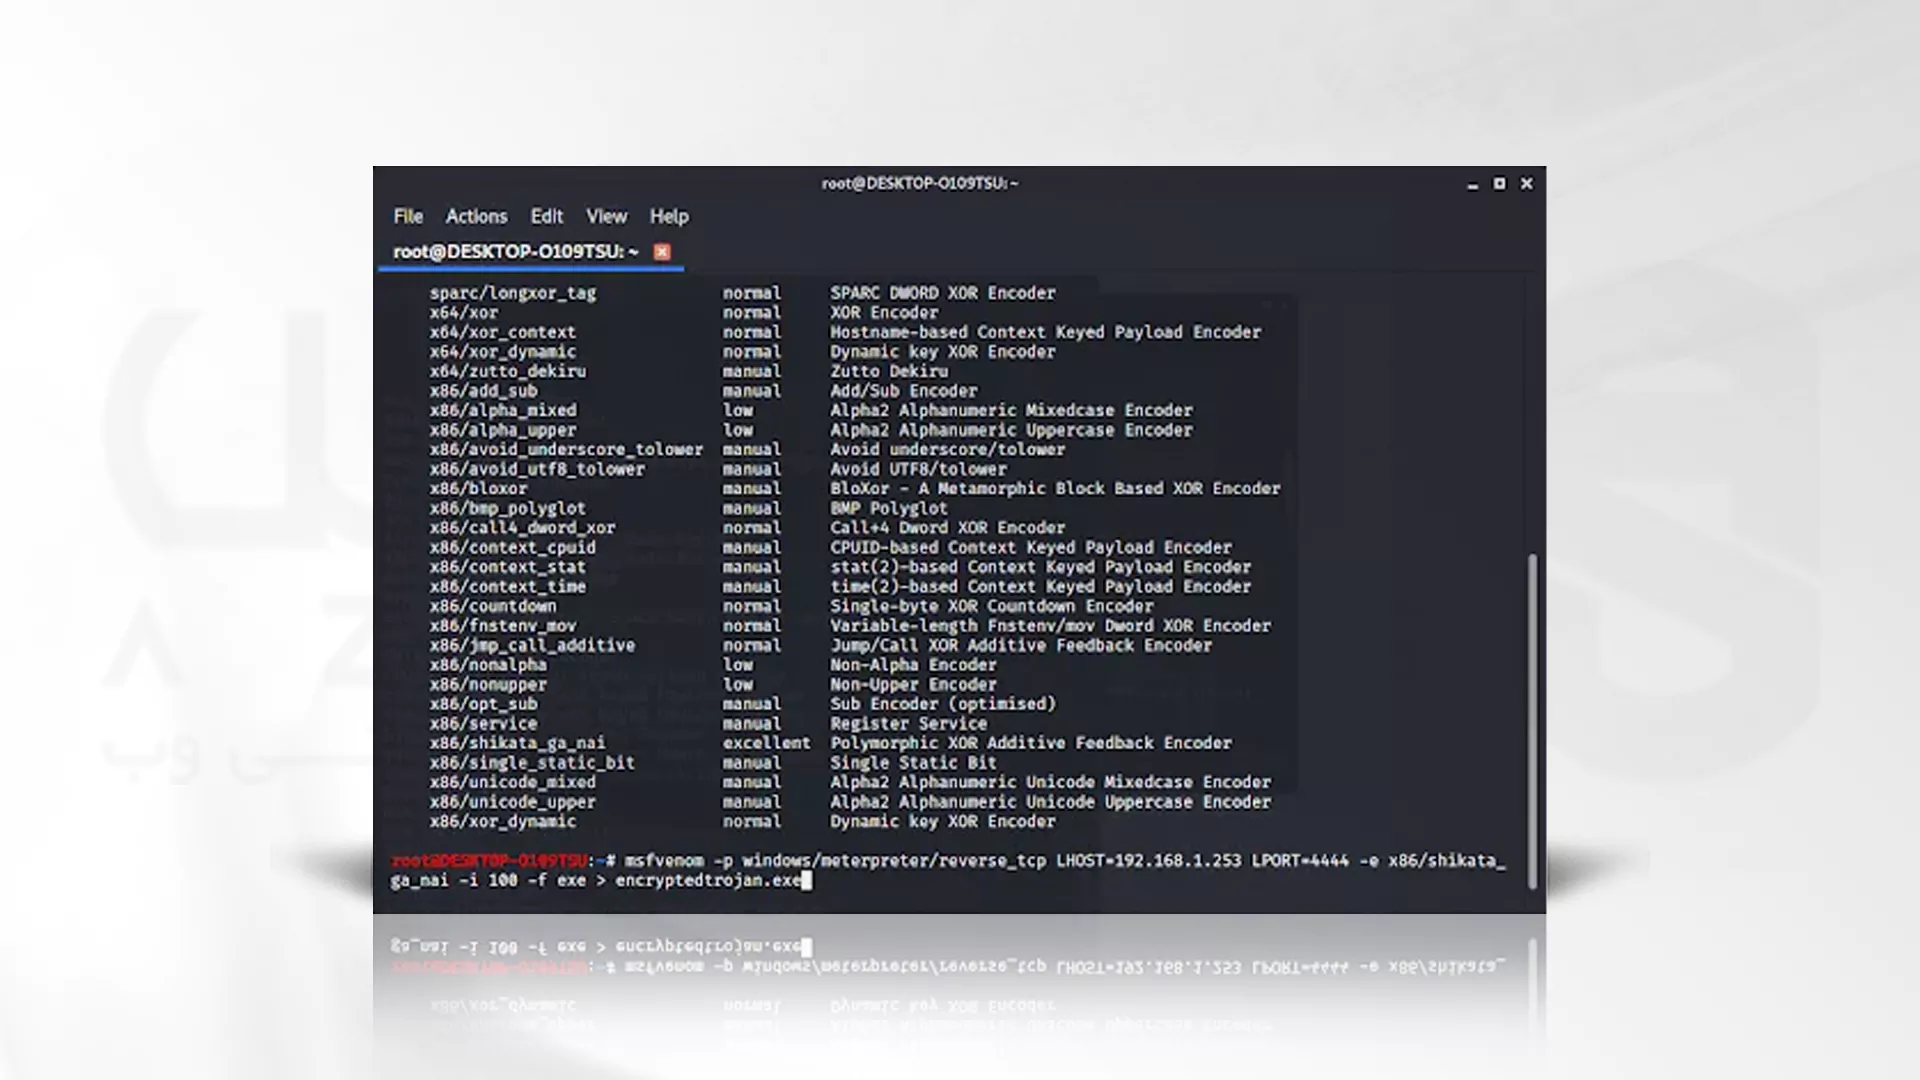Click the sparc/longxor_tag entry
Viewport: 1920px width, 1080px height.
point(513,293)
